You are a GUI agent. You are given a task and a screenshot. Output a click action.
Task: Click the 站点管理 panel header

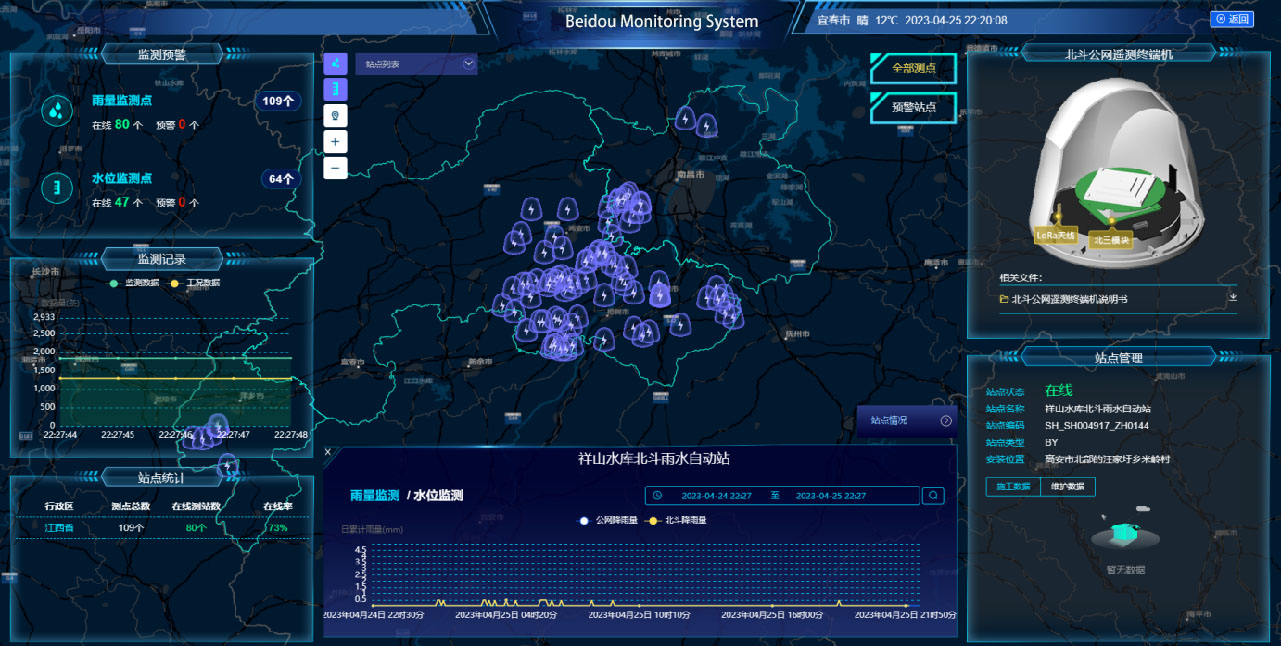click(1118, 357)
